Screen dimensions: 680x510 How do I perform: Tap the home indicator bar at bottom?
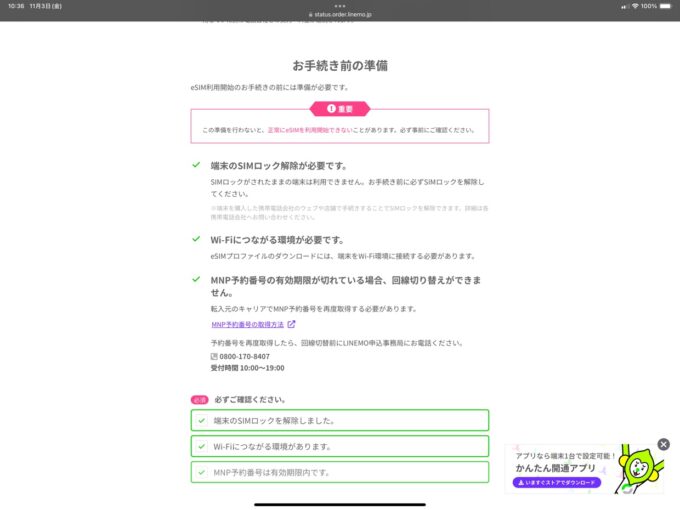pyautogui.click(x=340, y=504)
